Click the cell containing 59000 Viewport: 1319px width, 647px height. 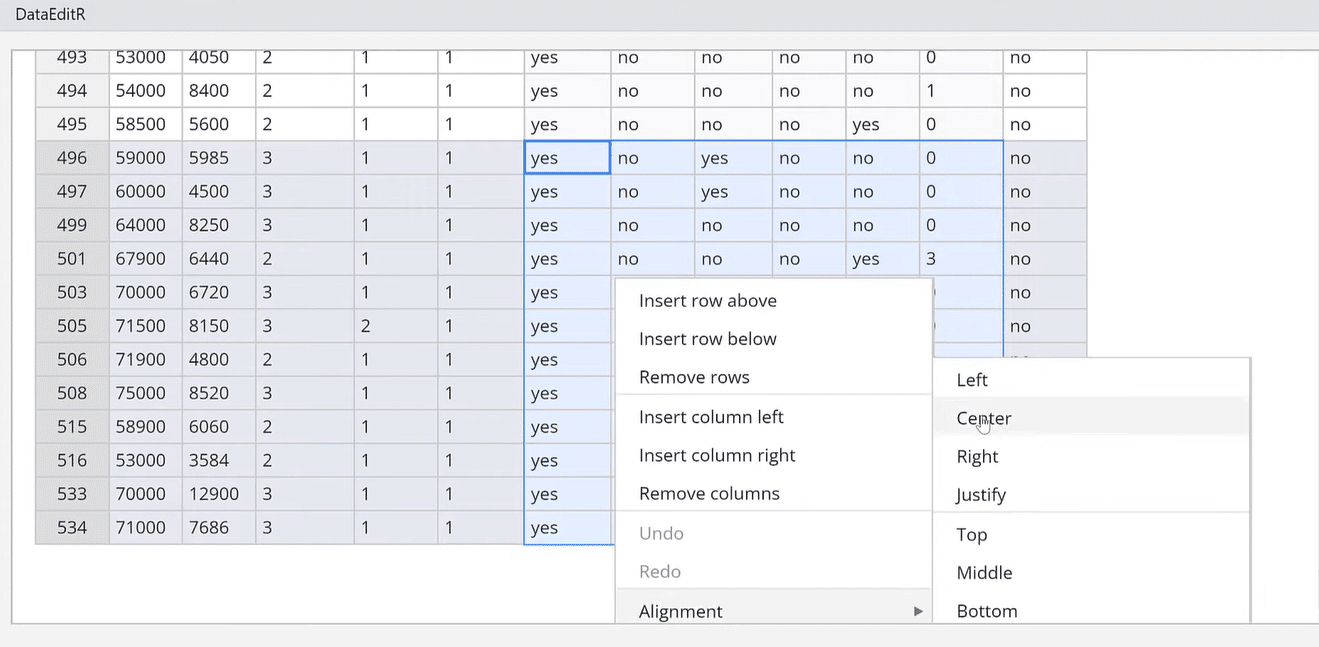pyautogui.click(x=145, y=158)
